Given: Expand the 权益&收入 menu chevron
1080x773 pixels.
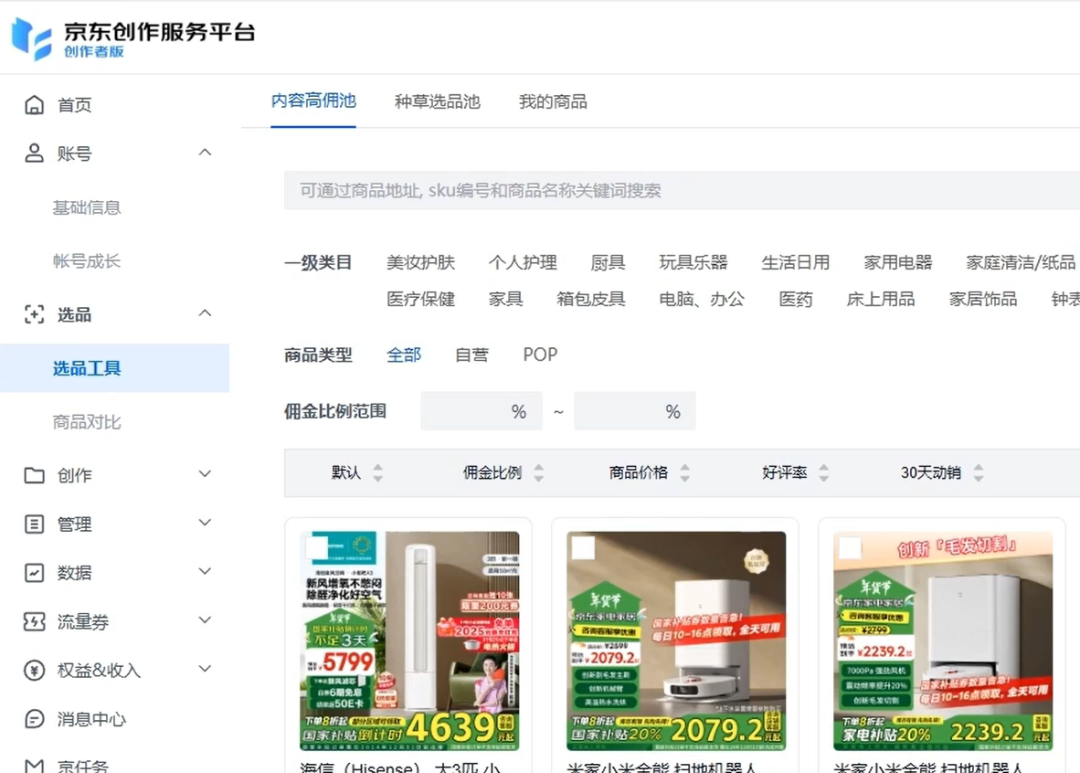Looking at the screenshot, I should pyautogui.click(x=205, y=669).
